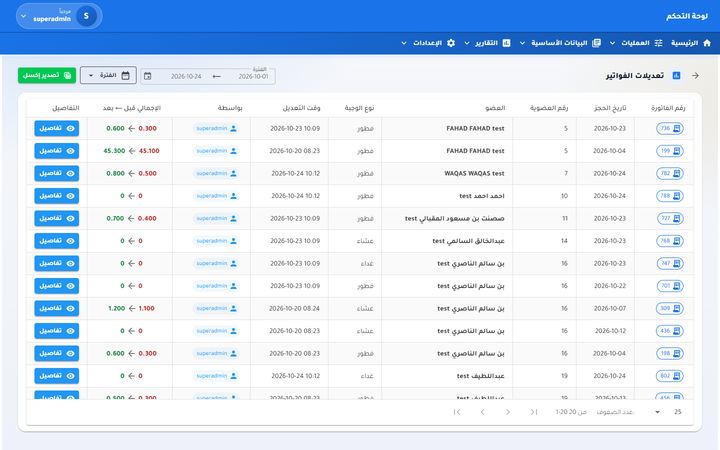The width and height of the screenshot is (720, 450).
Task: Click edit time 2026-10-20 08:24
Action: (294, 308)
